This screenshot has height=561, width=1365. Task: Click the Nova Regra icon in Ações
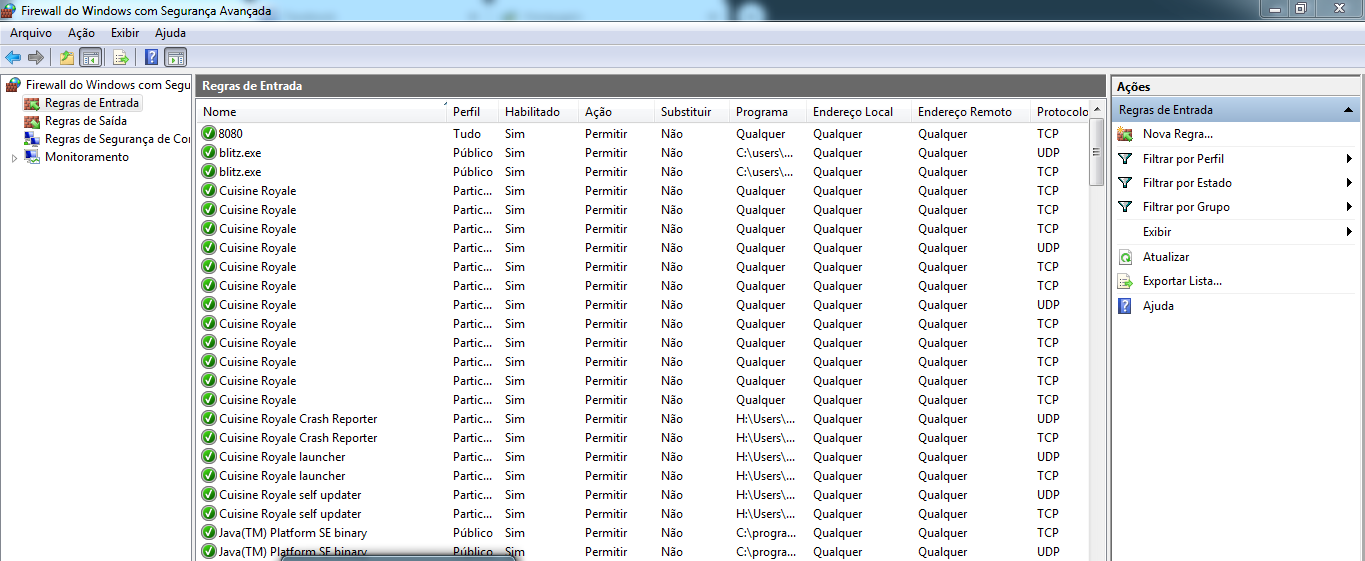tap(1125, 134)
